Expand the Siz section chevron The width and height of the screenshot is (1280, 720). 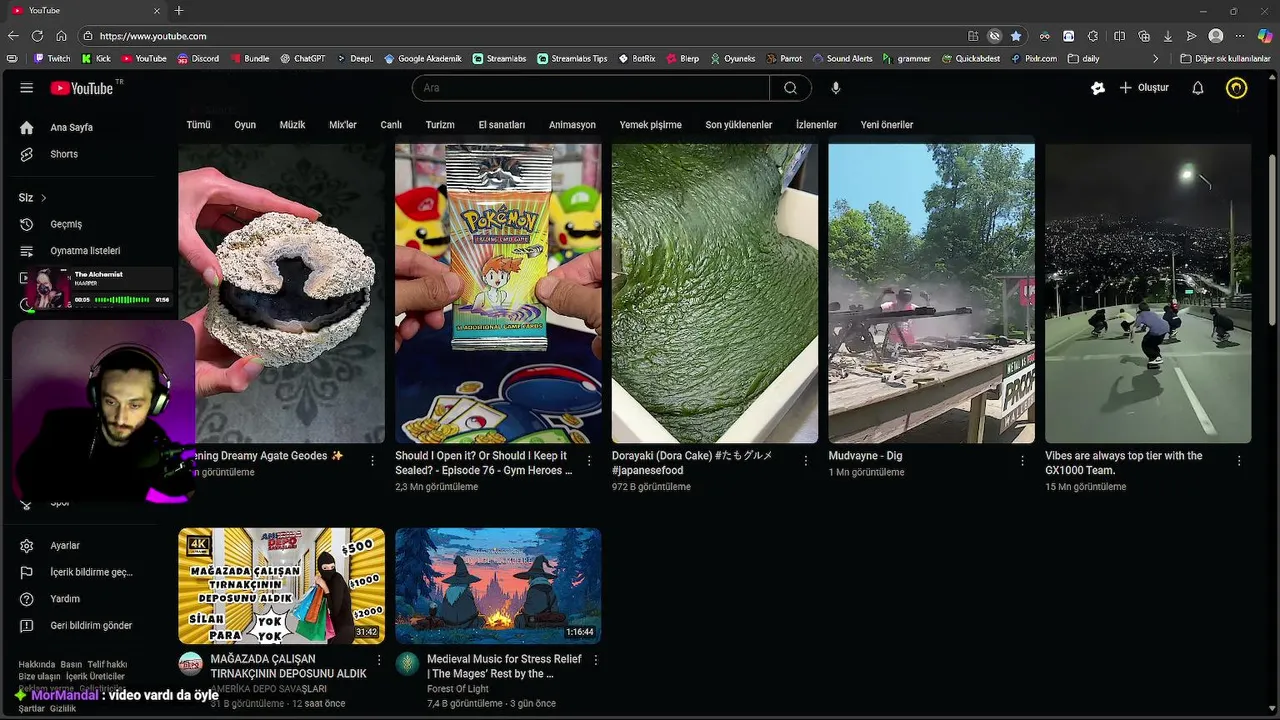[43, 198]
